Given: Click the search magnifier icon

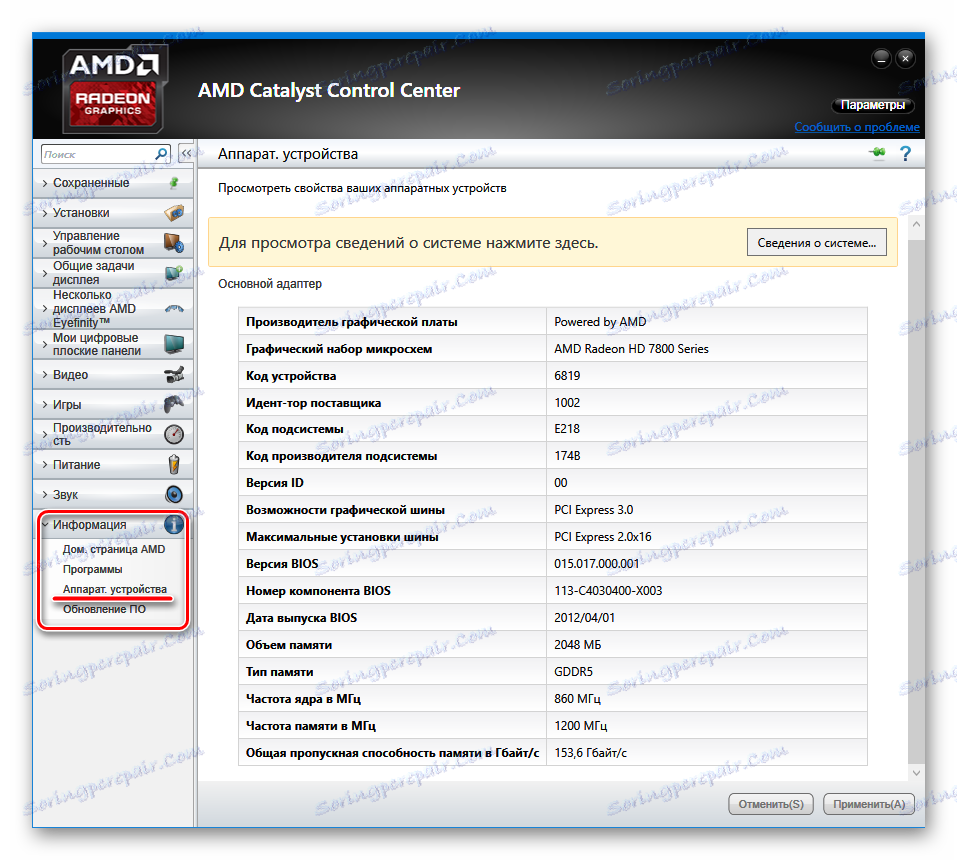Looking at the screenshot, I should click(x=161, y=154).
